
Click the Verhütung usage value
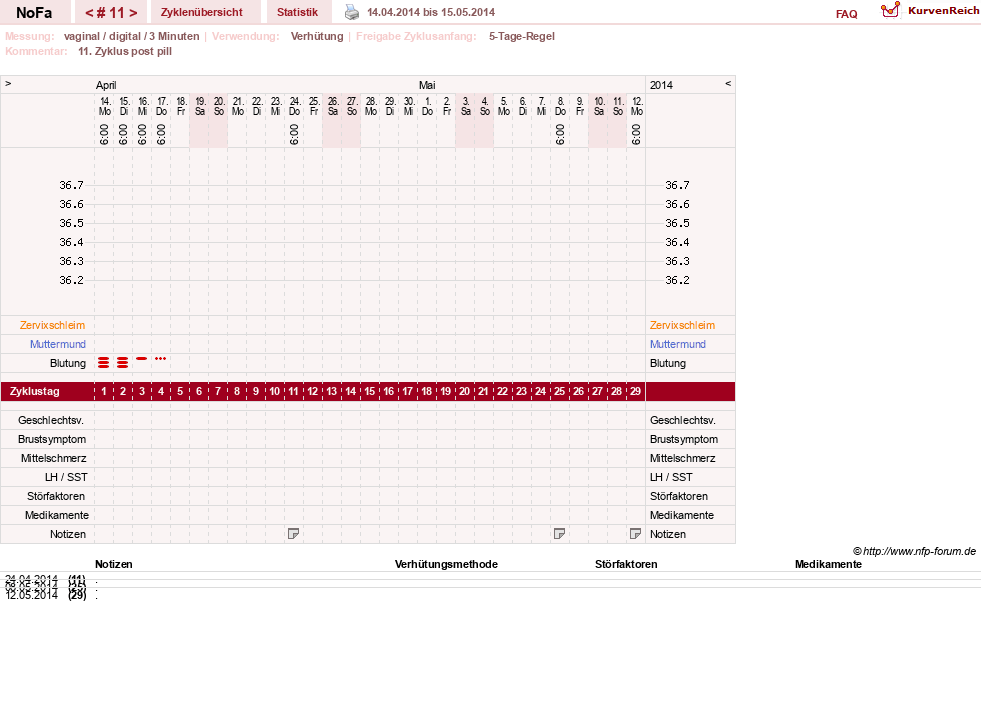coord(317,36)
